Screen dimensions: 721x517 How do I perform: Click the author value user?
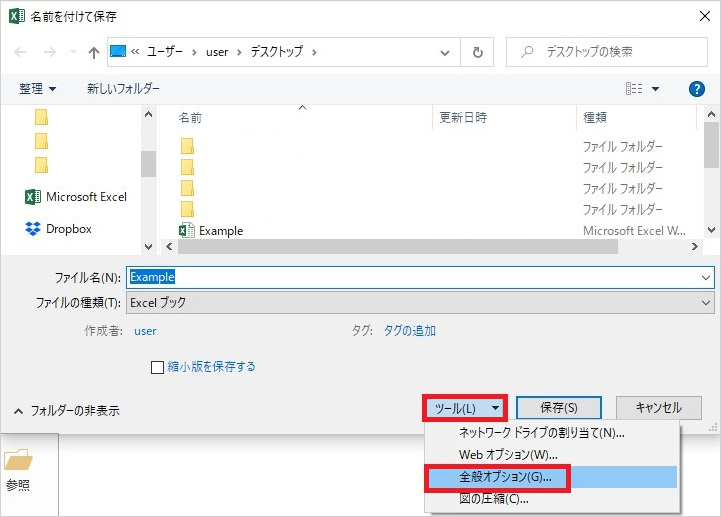point(145,331)
